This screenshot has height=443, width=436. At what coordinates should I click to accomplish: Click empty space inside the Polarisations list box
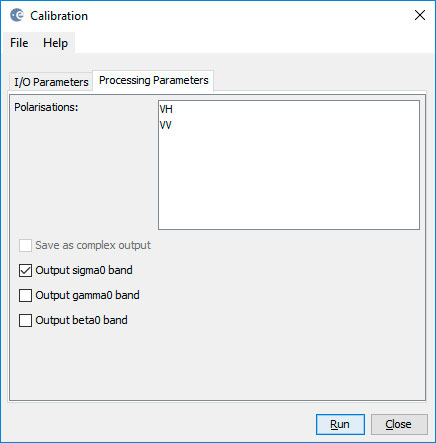(289, 180)
